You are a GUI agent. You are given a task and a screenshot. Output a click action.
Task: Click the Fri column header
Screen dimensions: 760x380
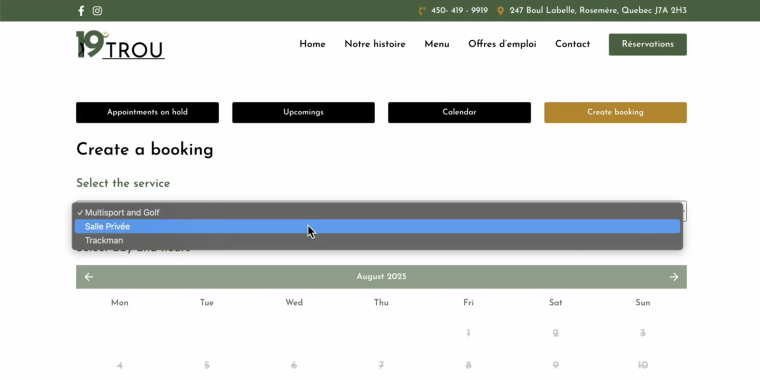click(468, 303)
